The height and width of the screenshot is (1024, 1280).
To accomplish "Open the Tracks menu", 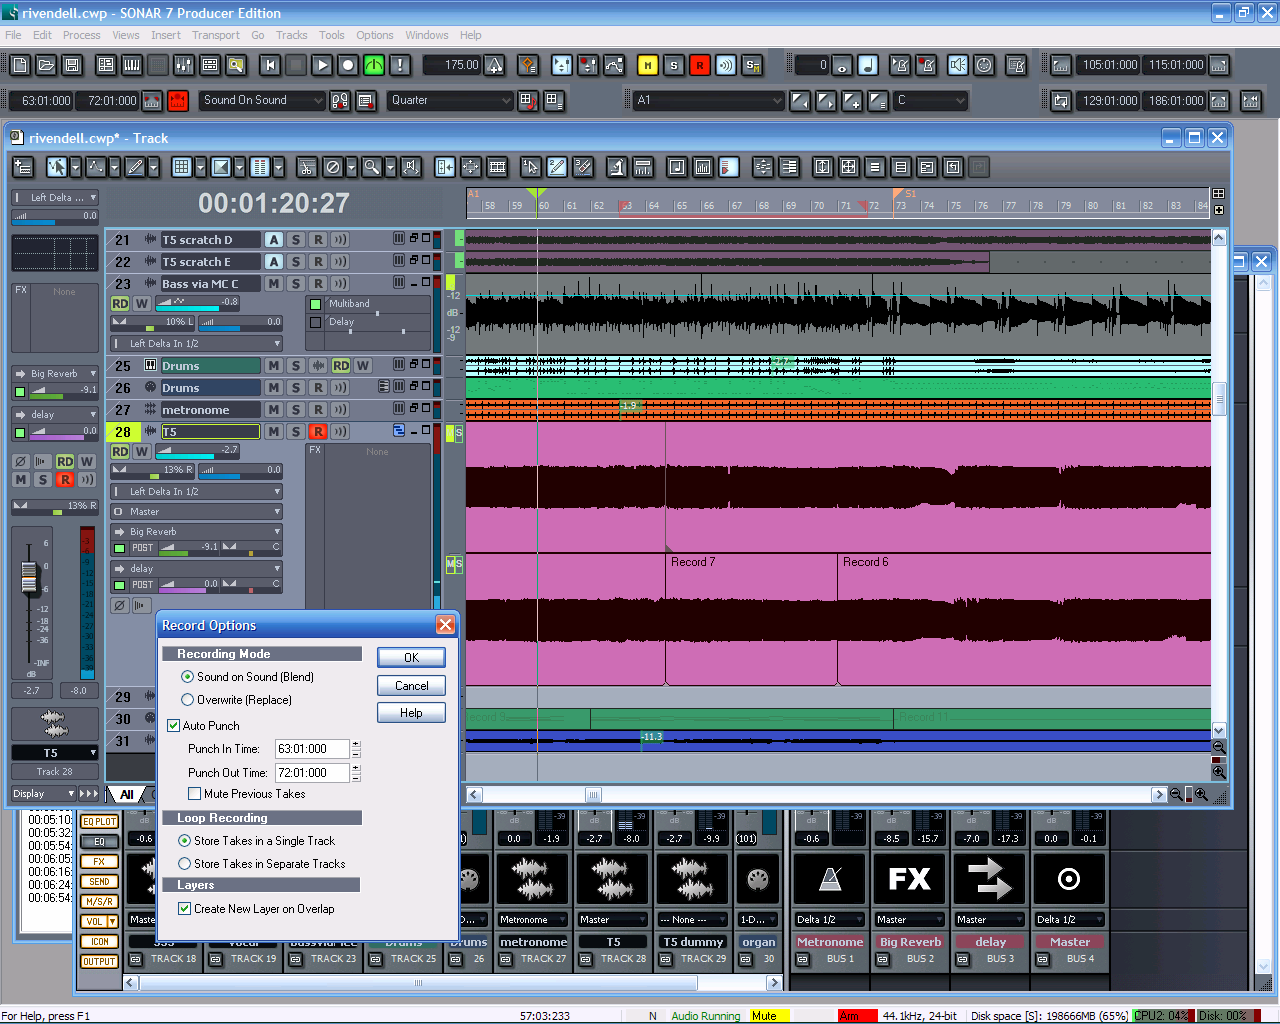I will pos(291,35).
